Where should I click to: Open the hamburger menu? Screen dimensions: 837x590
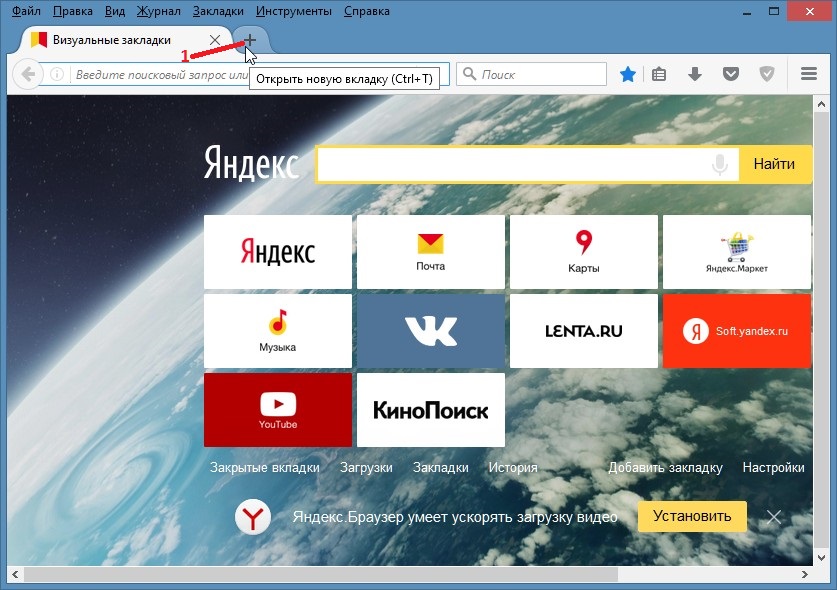point(809,74)
